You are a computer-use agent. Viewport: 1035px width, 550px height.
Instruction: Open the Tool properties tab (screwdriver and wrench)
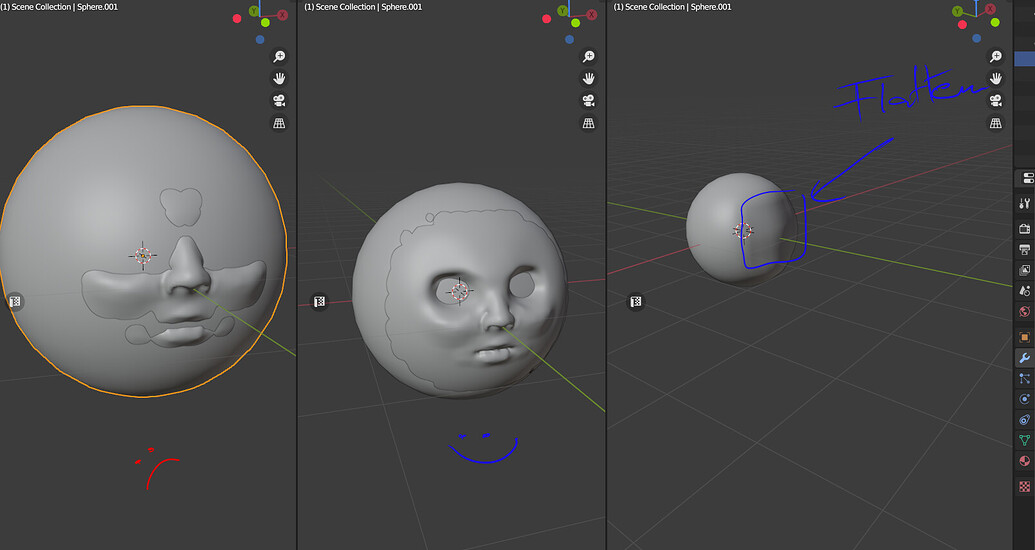coord(1024,203)
